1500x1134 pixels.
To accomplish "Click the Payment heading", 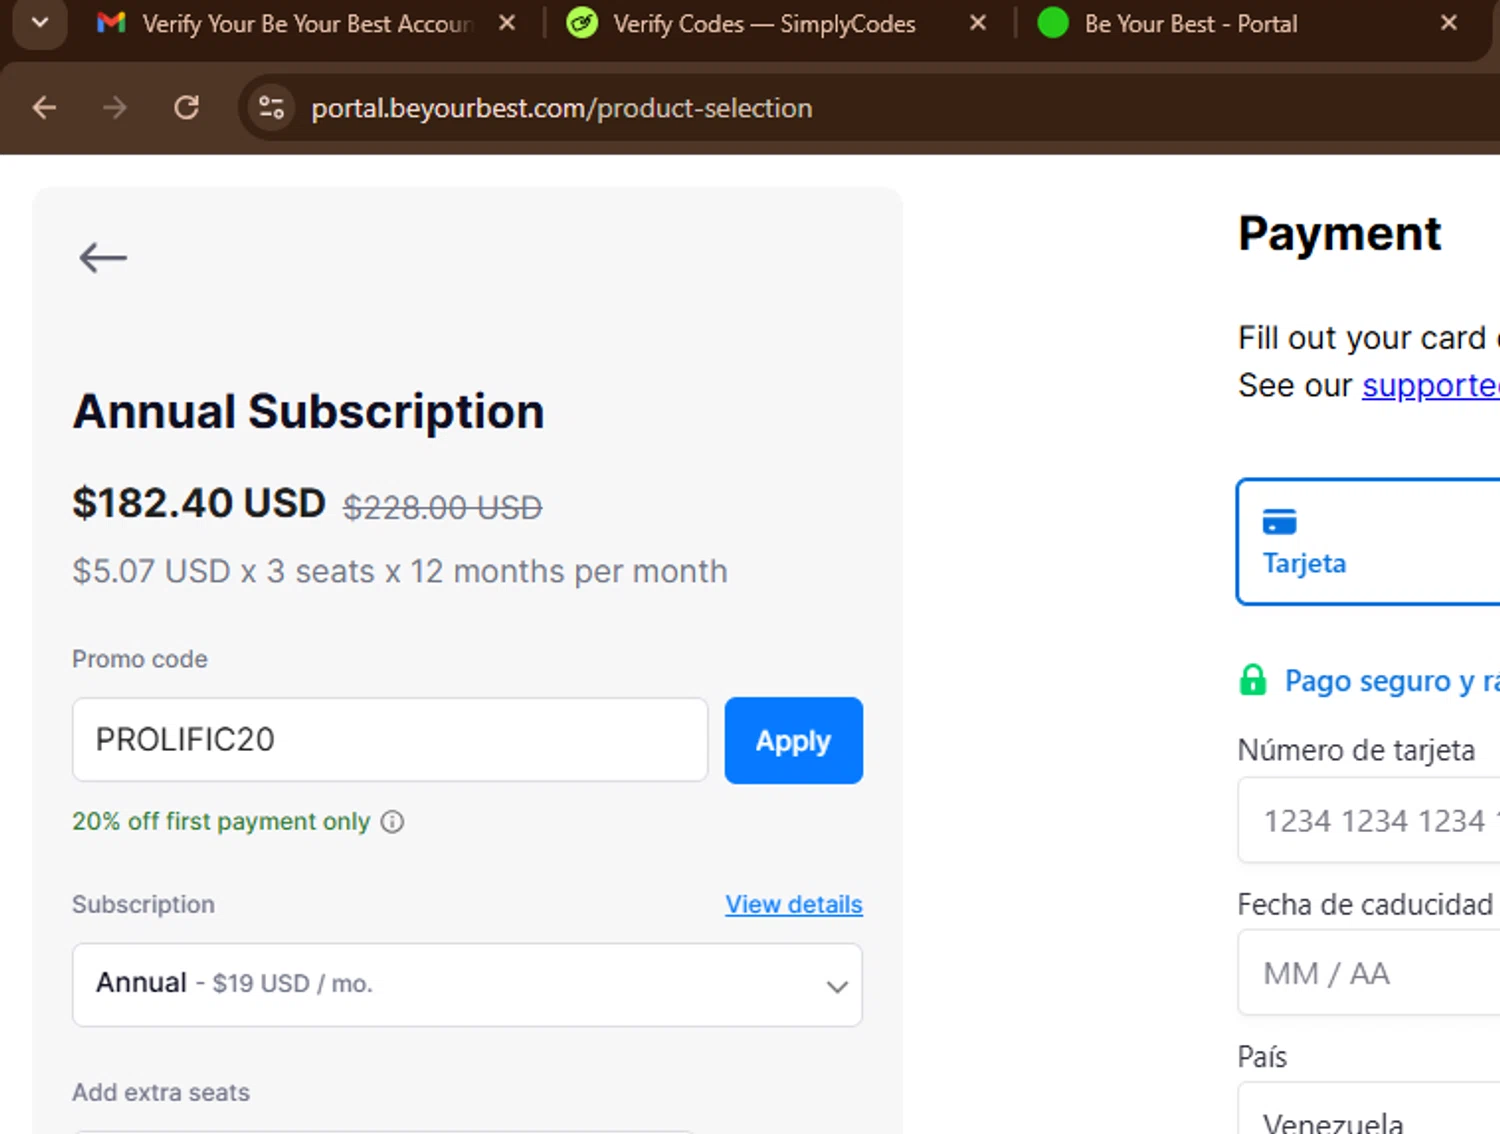I will coord(1340,234).
